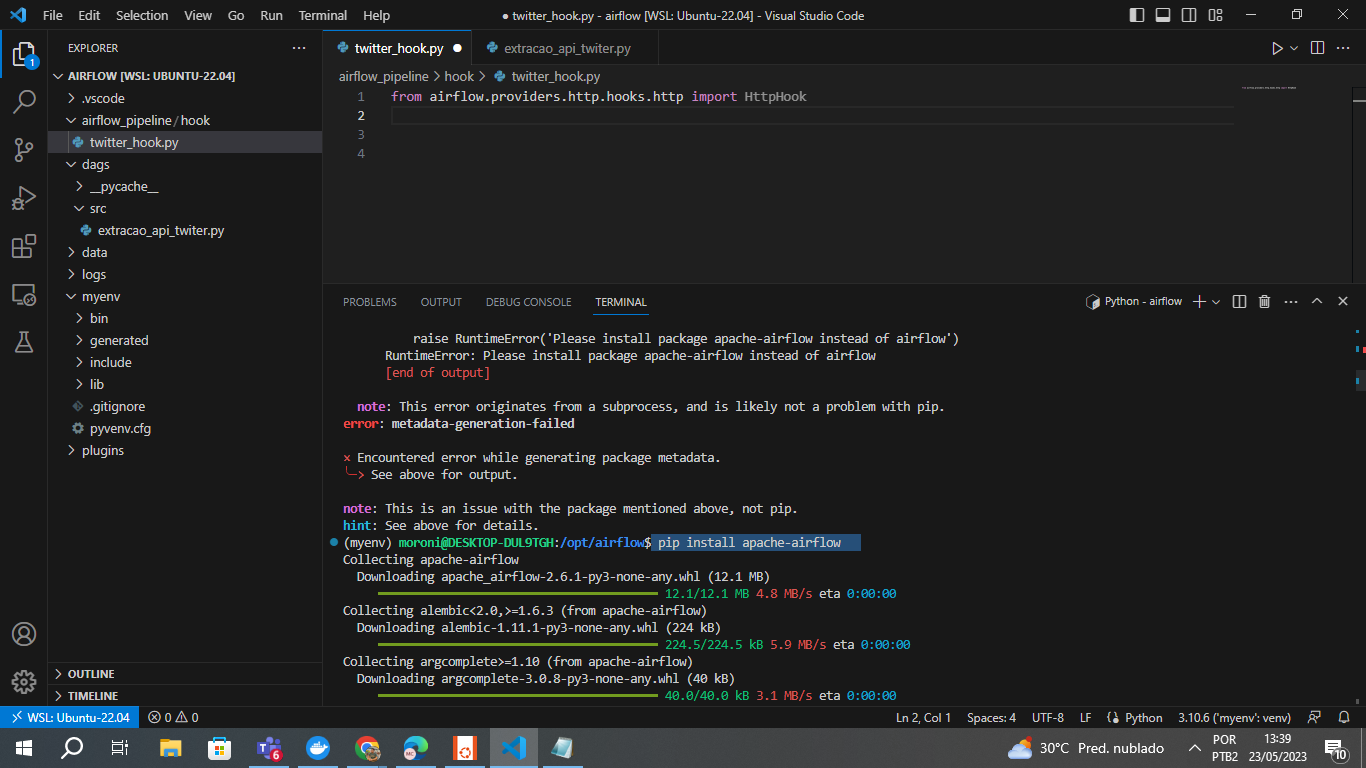This screenshot has width=1366, height=768.
Task: Switch to the DEBUG CONSOLE tab
Action: click(529, 302)
